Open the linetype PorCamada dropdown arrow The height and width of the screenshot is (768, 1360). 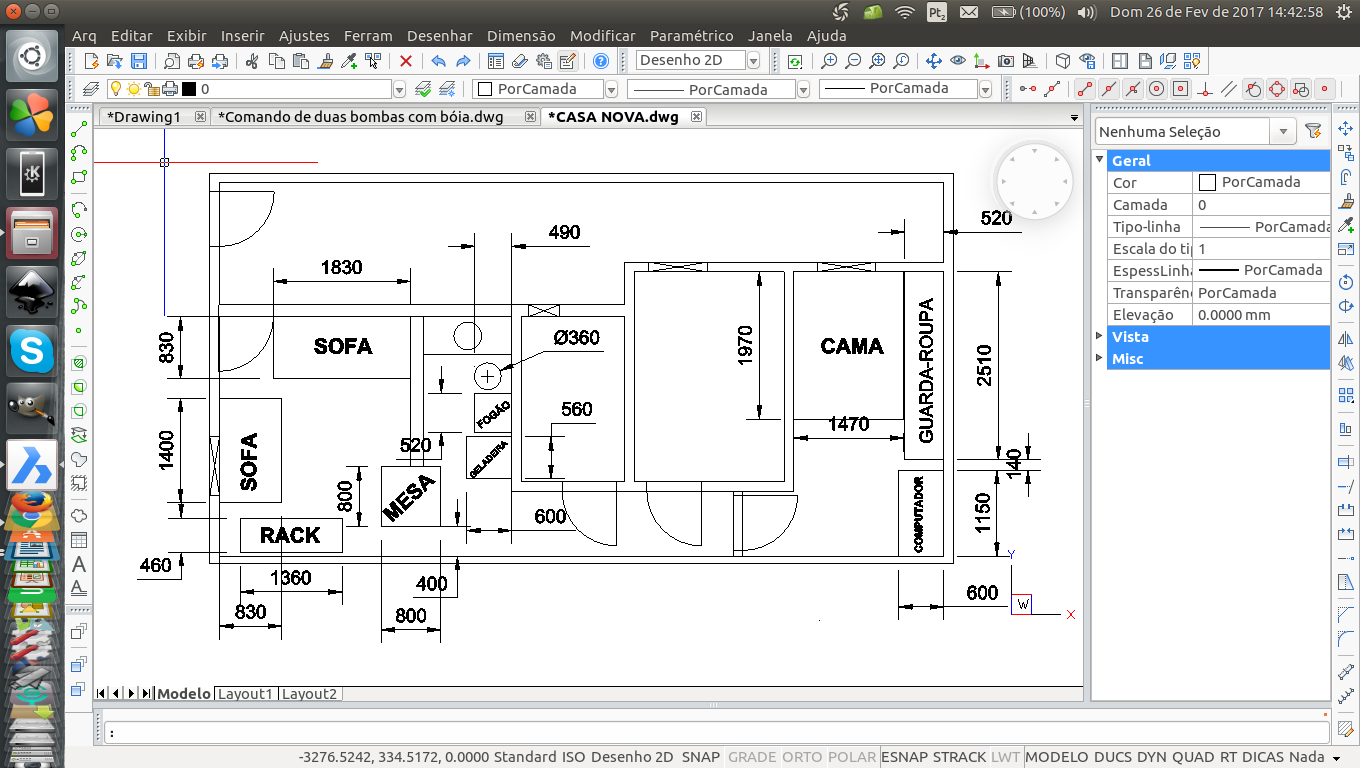[x=803, y=89]
